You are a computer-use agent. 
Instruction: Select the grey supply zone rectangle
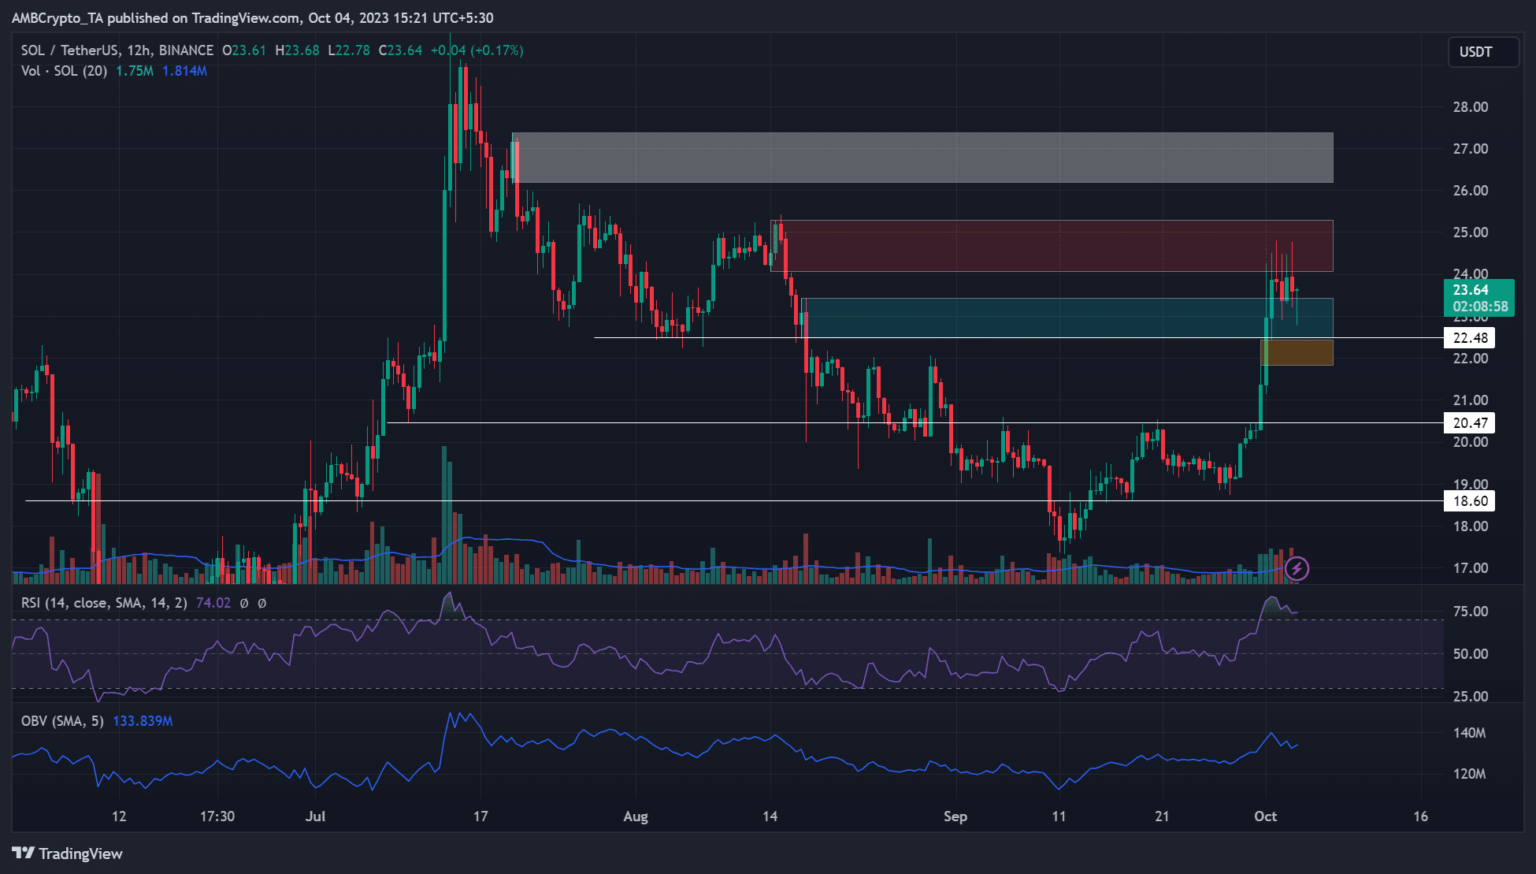pyautogui.click(x=920, y=157)
